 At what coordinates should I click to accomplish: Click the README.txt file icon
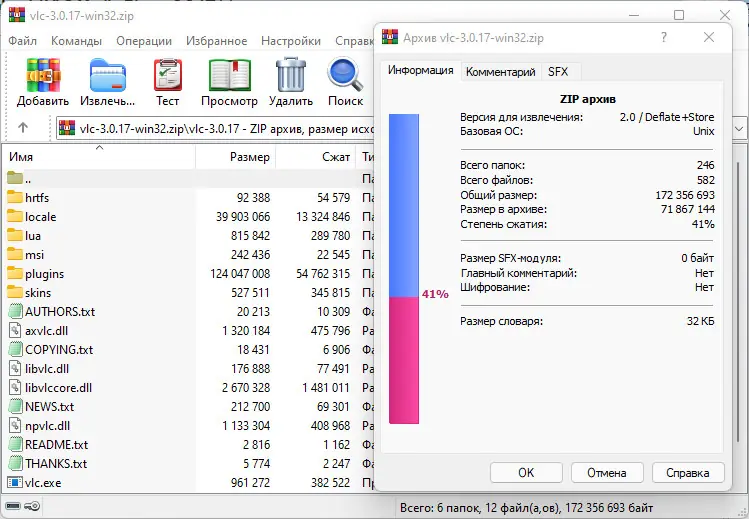point(15,445)
